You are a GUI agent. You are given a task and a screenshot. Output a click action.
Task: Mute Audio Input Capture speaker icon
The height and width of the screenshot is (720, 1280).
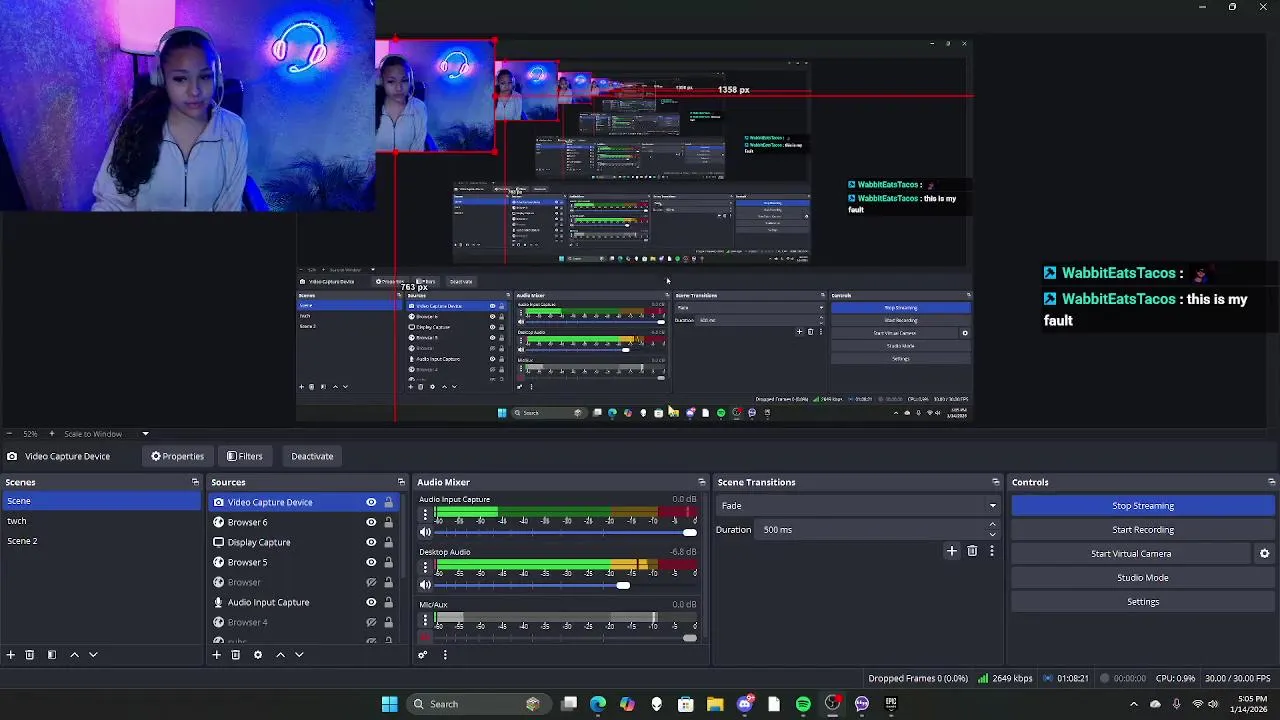coord(425,532)
